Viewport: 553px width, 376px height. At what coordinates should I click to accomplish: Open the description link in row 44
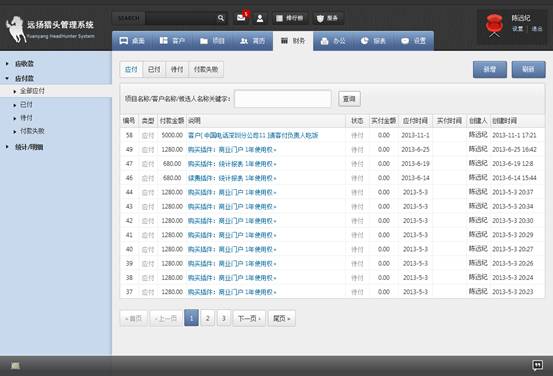coord(232,192)
